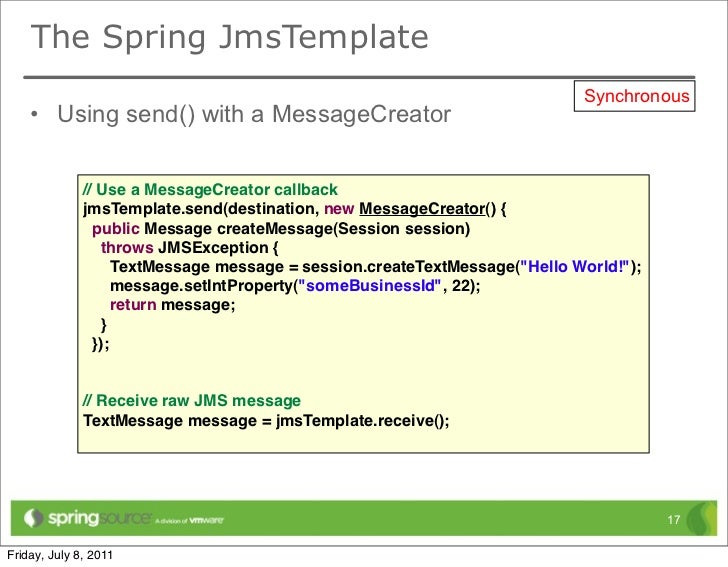The height and width of the screenshot is (567, 728).
Task: Click the "throws JMSException {" line
Action: [189, 248]
